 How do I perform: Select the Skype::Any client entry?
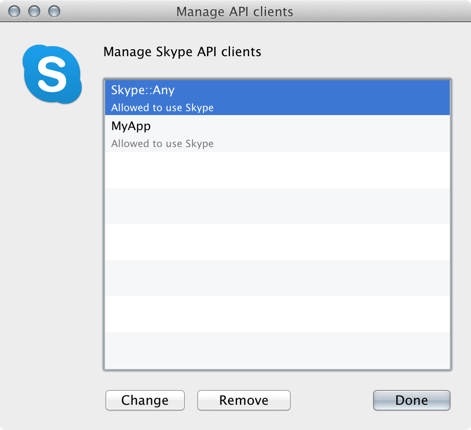(277, 97)
